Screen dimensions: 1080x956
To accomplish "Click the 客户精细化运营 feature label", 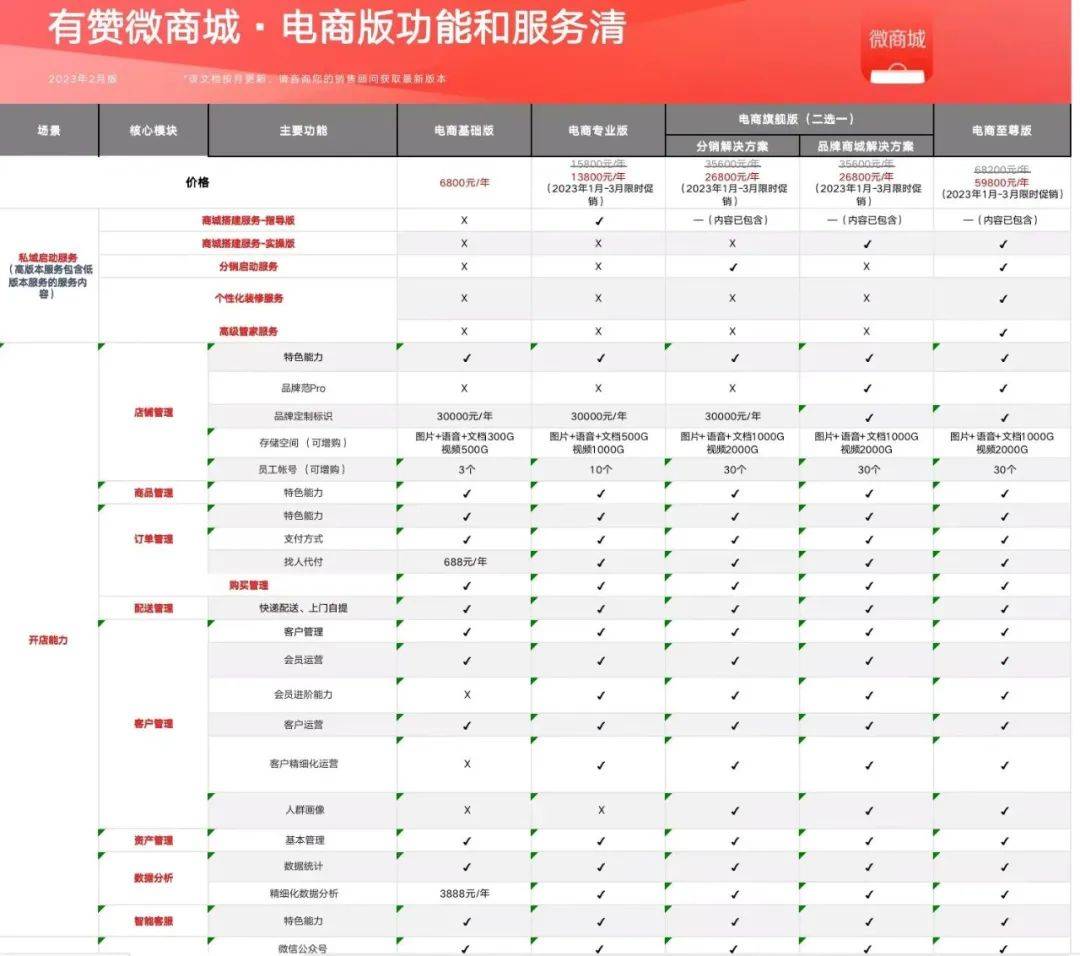I will 303,764.
